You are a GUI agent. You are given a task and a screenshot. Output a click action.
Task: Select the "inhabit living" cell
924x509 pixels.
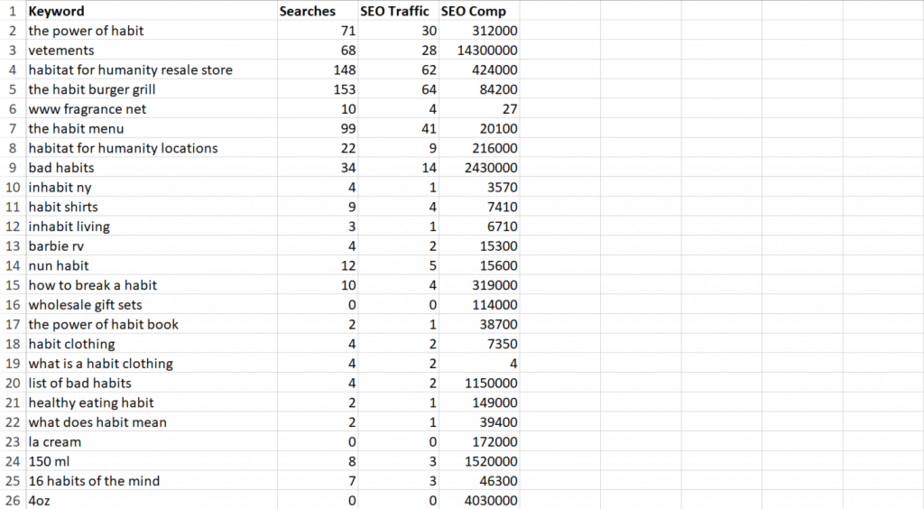(x=152, y=226)
